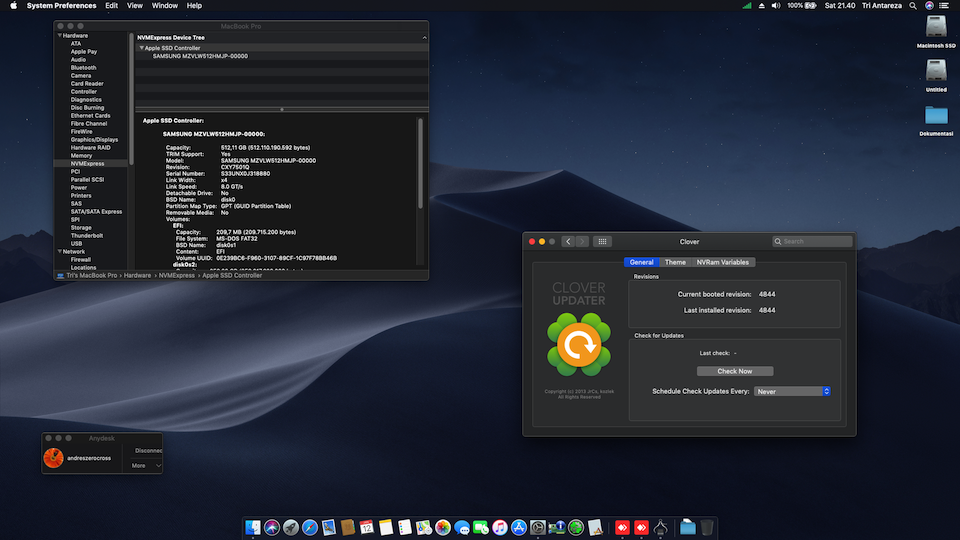The width and height of the screenshot is (960, 540).
Task: Click Disconnect button in Anydesk window
Action: 148,451
